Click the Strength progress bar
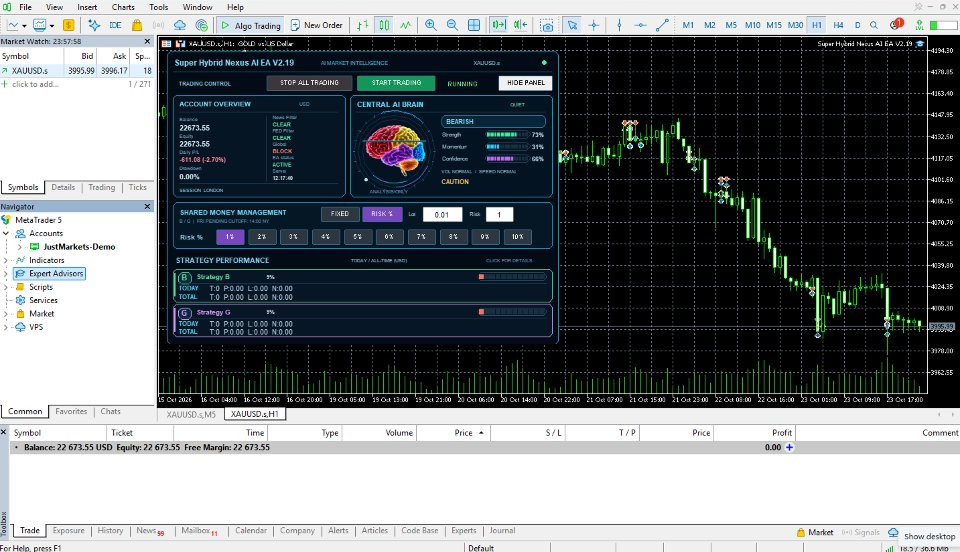Image resolution: width=960 pixels, height=552 pixels. (x=507, y=135)
